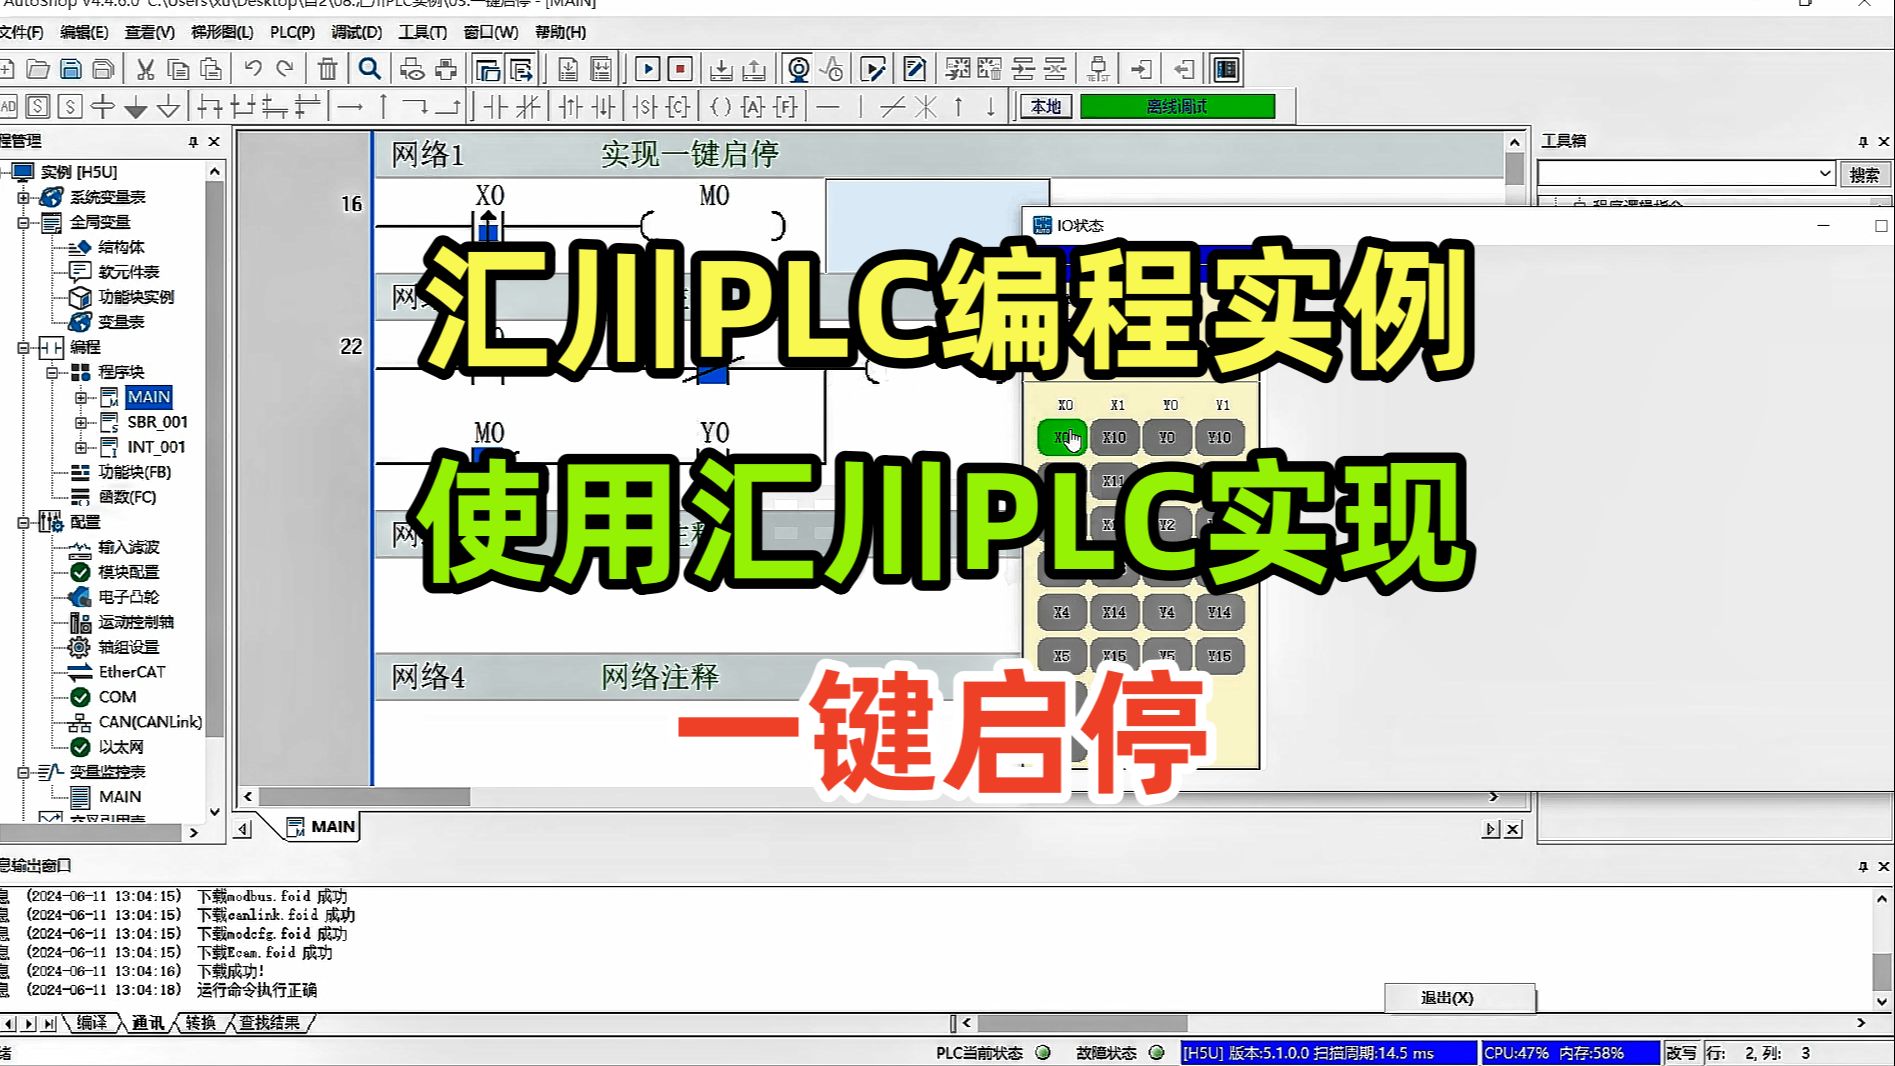The height and width of the screenshot is (1066, 1895).
Task: Click the TEST communication icon
Action: [x=1099, y=69]
